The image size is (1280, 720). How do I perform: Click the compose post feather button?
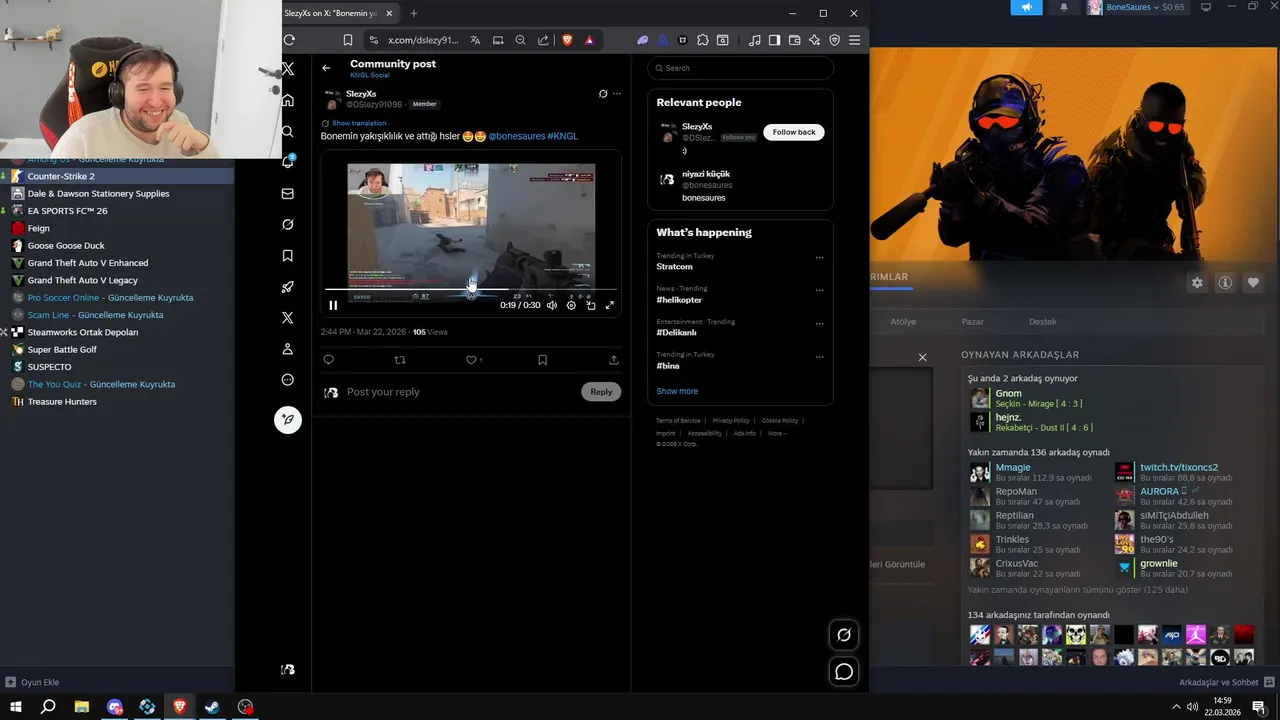pyautogui.click(x=288, y=420)
